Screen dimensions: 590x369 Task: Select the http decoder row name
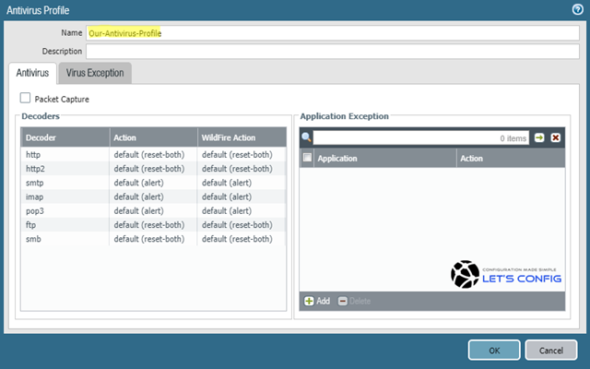click(x=33, y=155)
